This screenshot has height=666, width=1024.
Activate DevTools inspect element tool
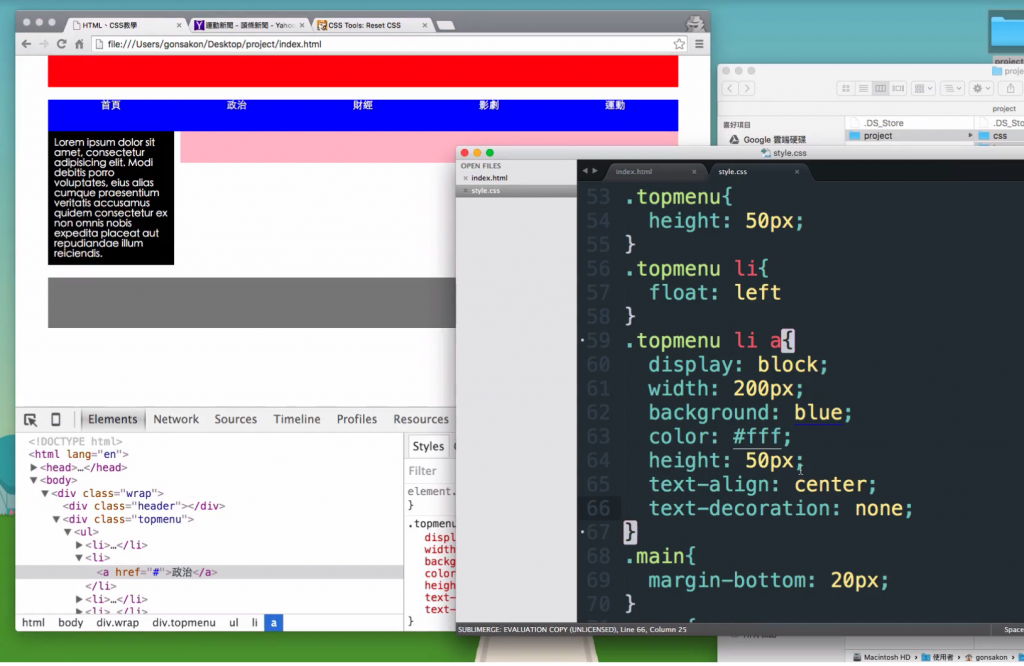30,420
